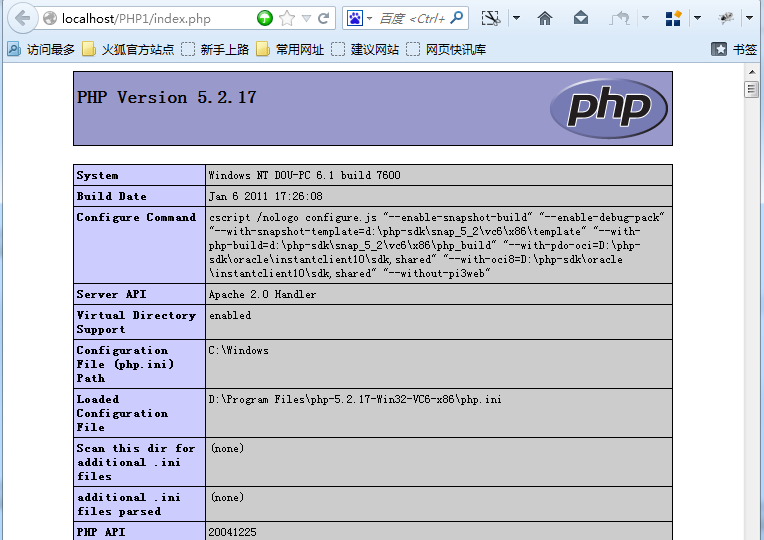Click the Apache 2.0 Handler value
The image size is (764, 540).
263,294
